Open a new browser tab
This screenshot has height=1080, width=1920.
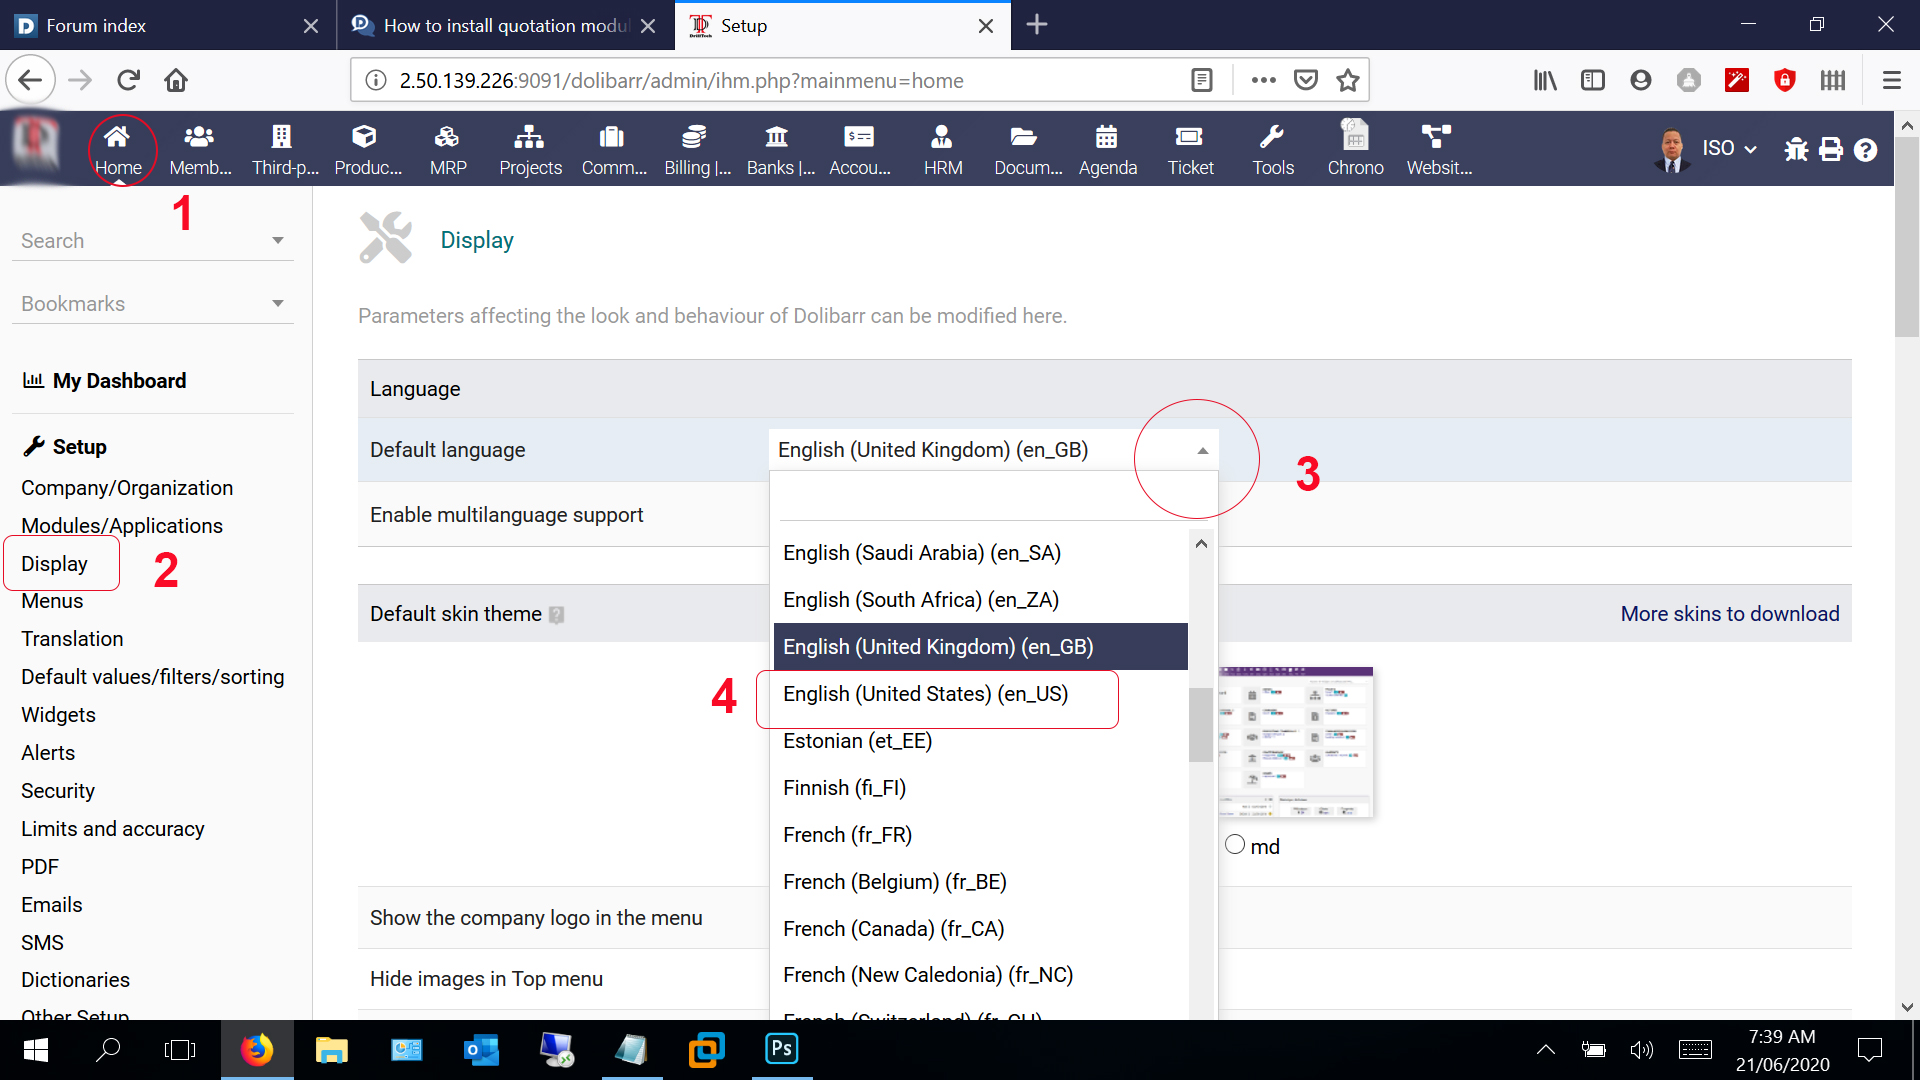[x=1037, y=25]
